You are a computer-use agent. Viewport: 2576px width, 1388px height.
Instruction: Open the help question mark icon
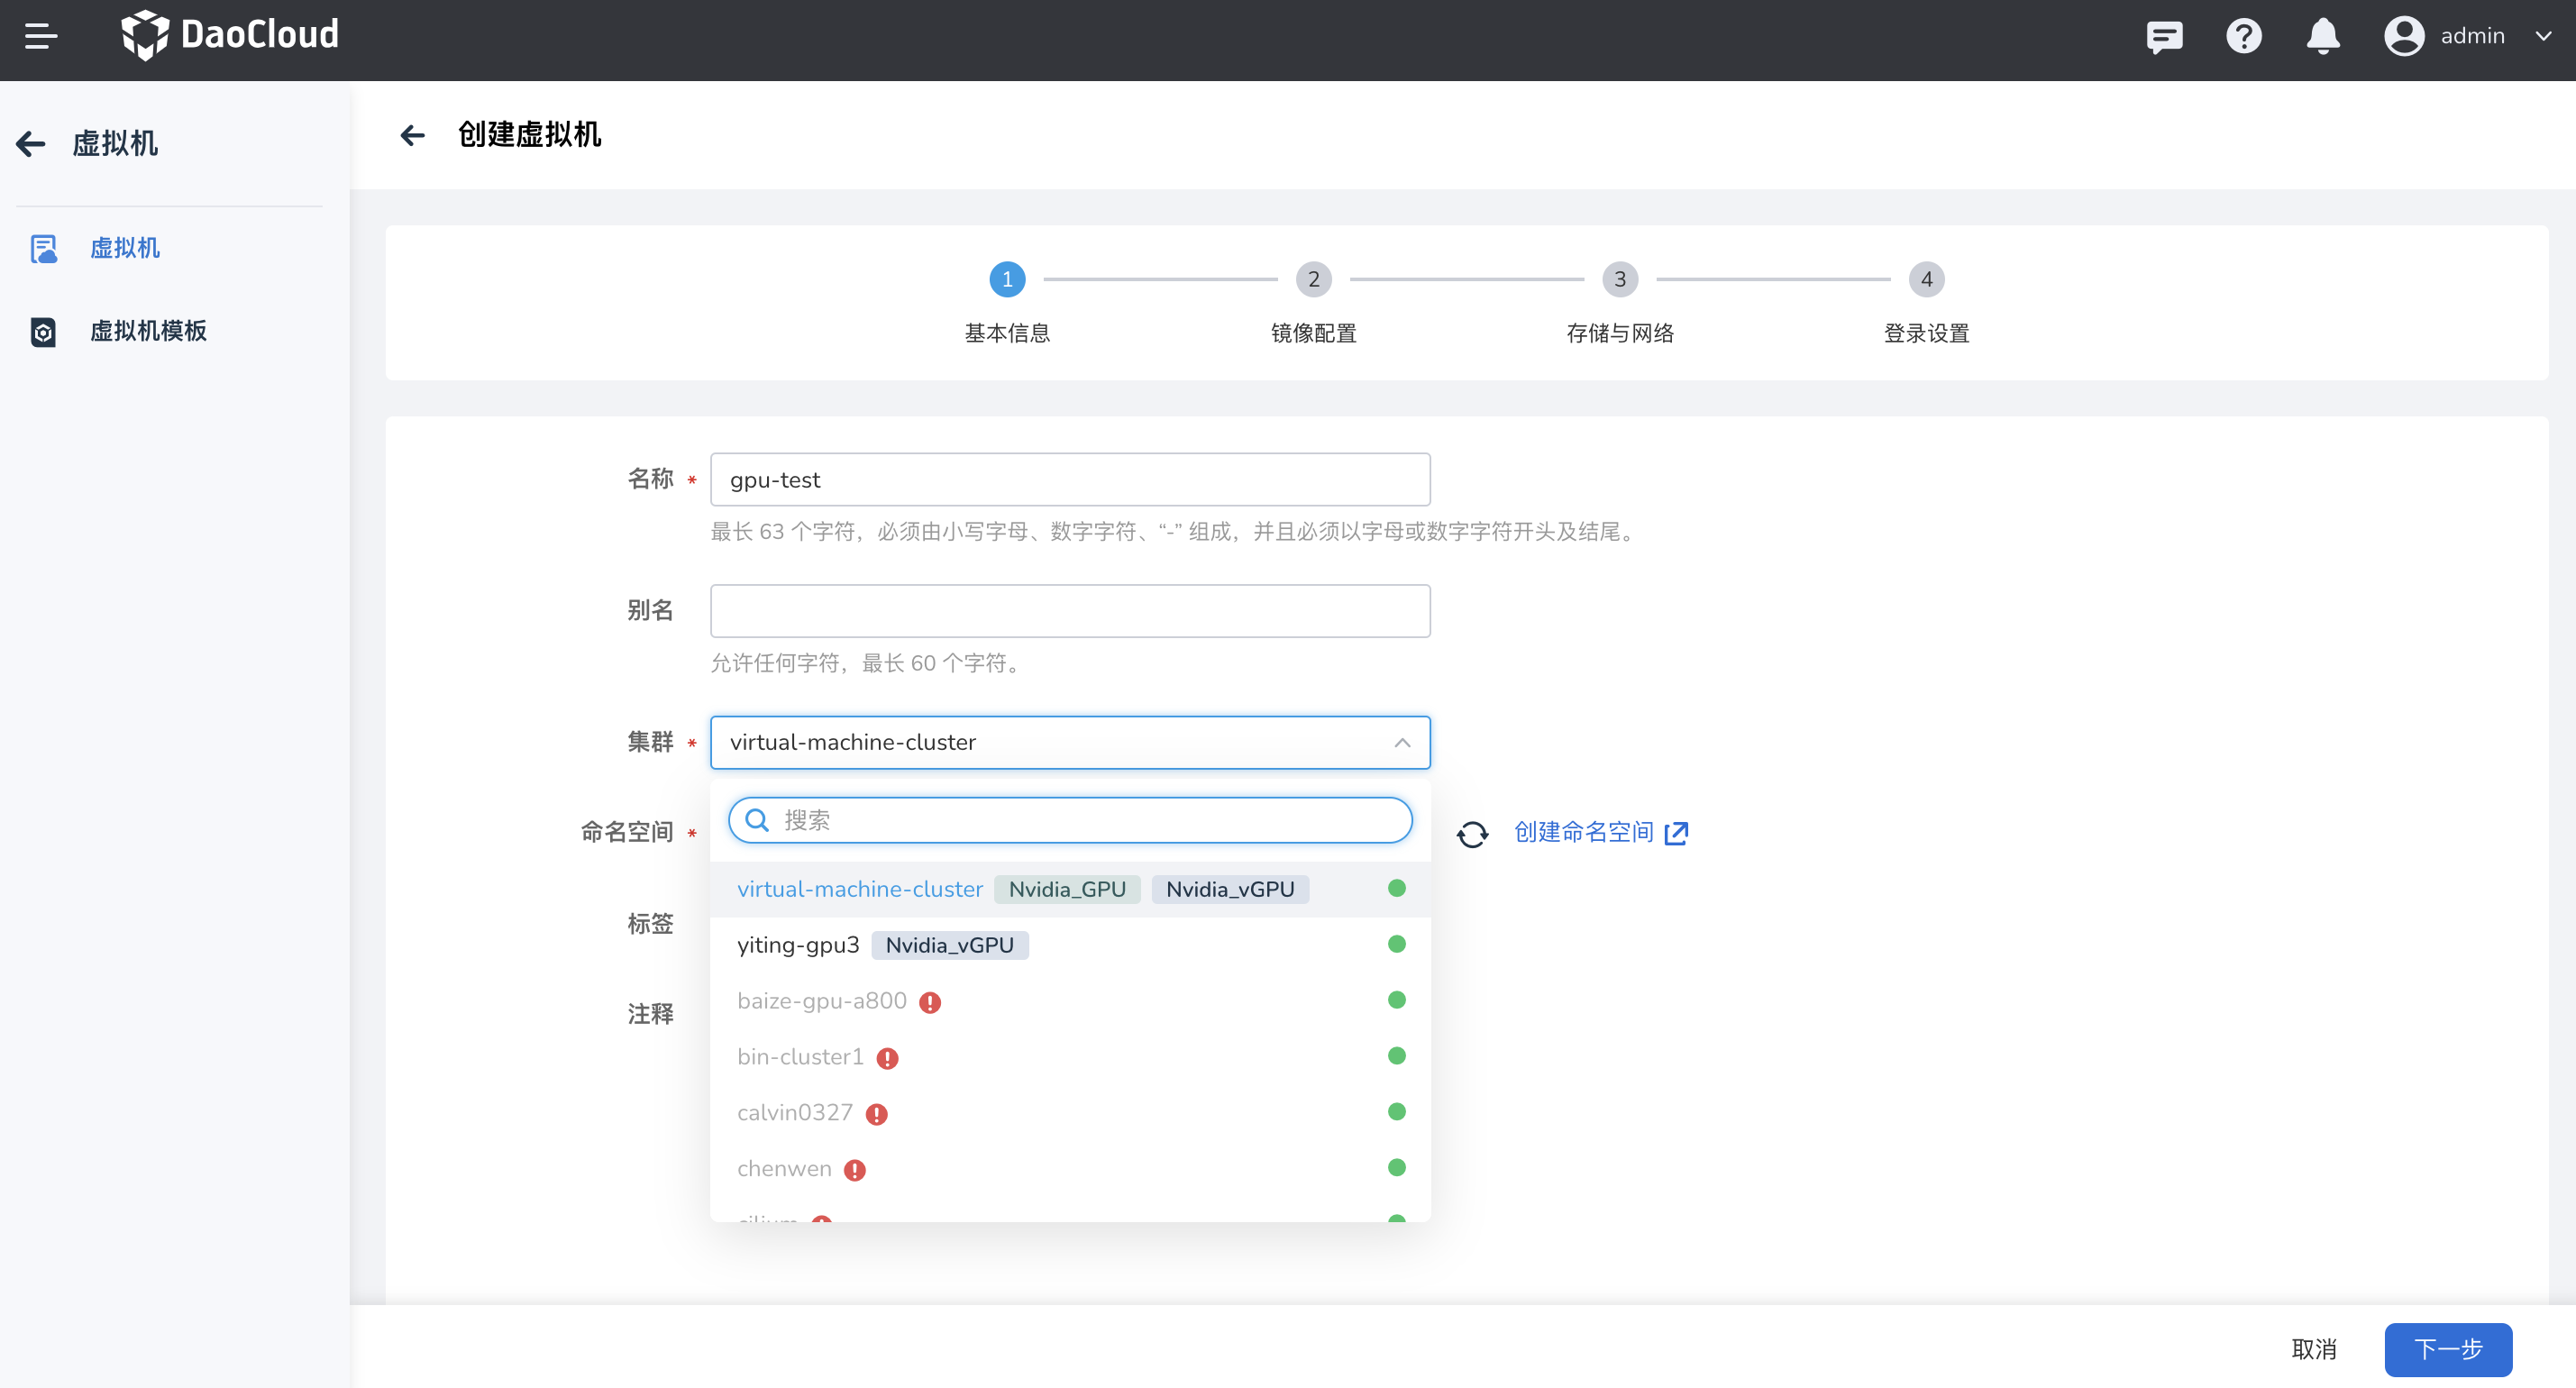click(2243, 37)
